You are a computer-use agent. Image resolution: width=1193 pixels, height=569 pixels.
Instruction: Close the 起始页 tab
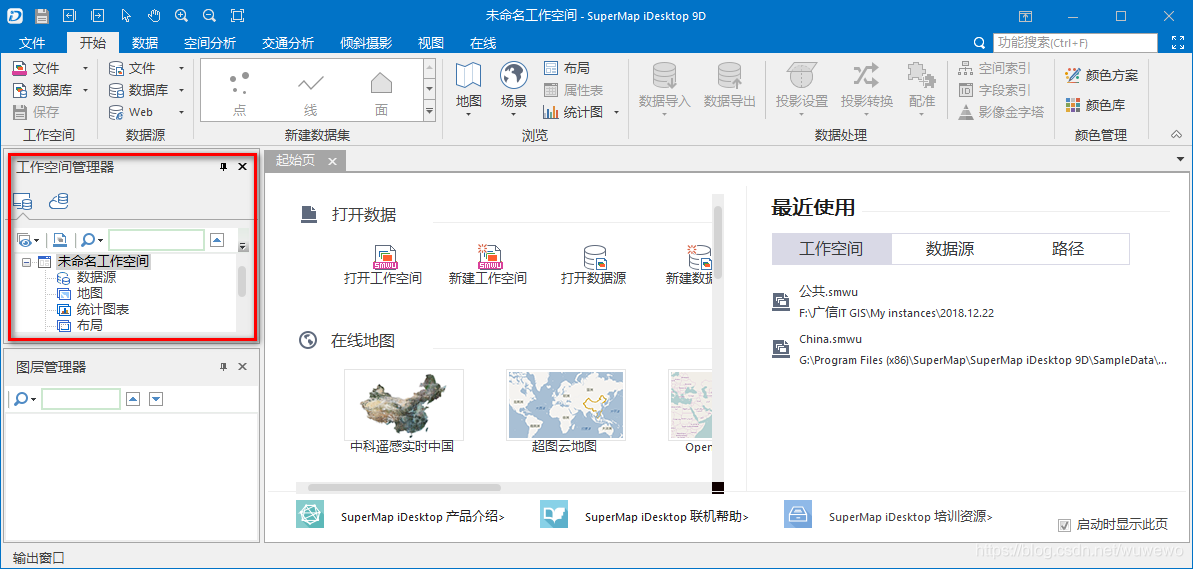coord(332,161)
